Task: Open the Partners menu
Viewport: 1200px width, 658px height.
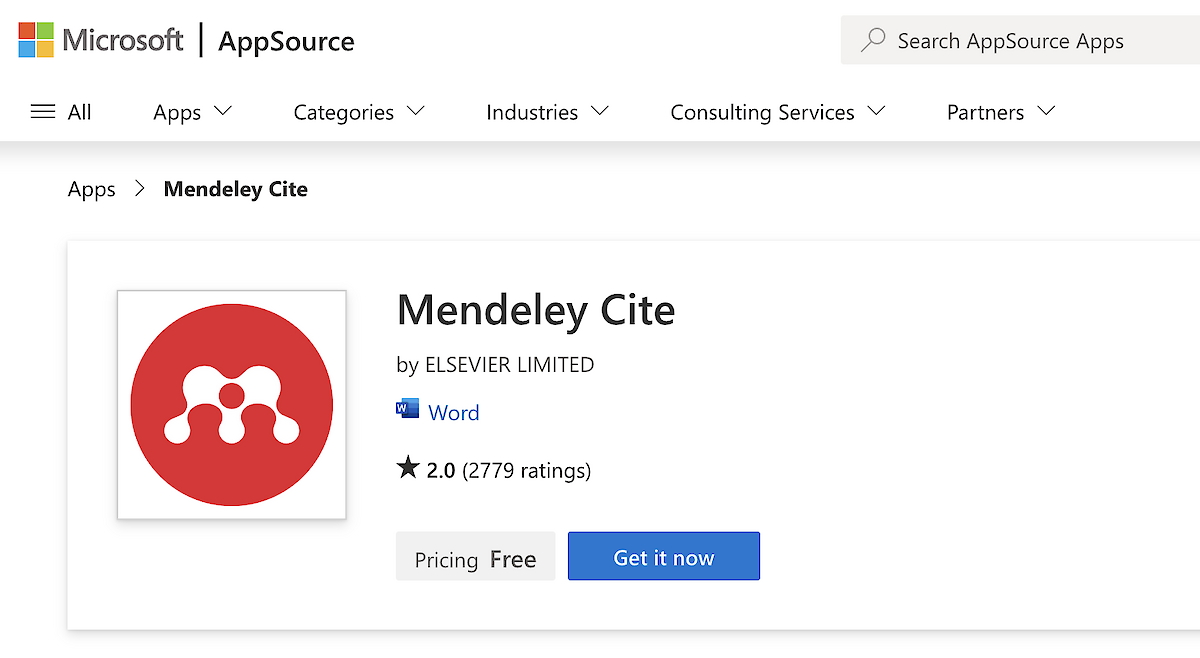Action: tap(1000, 112)
